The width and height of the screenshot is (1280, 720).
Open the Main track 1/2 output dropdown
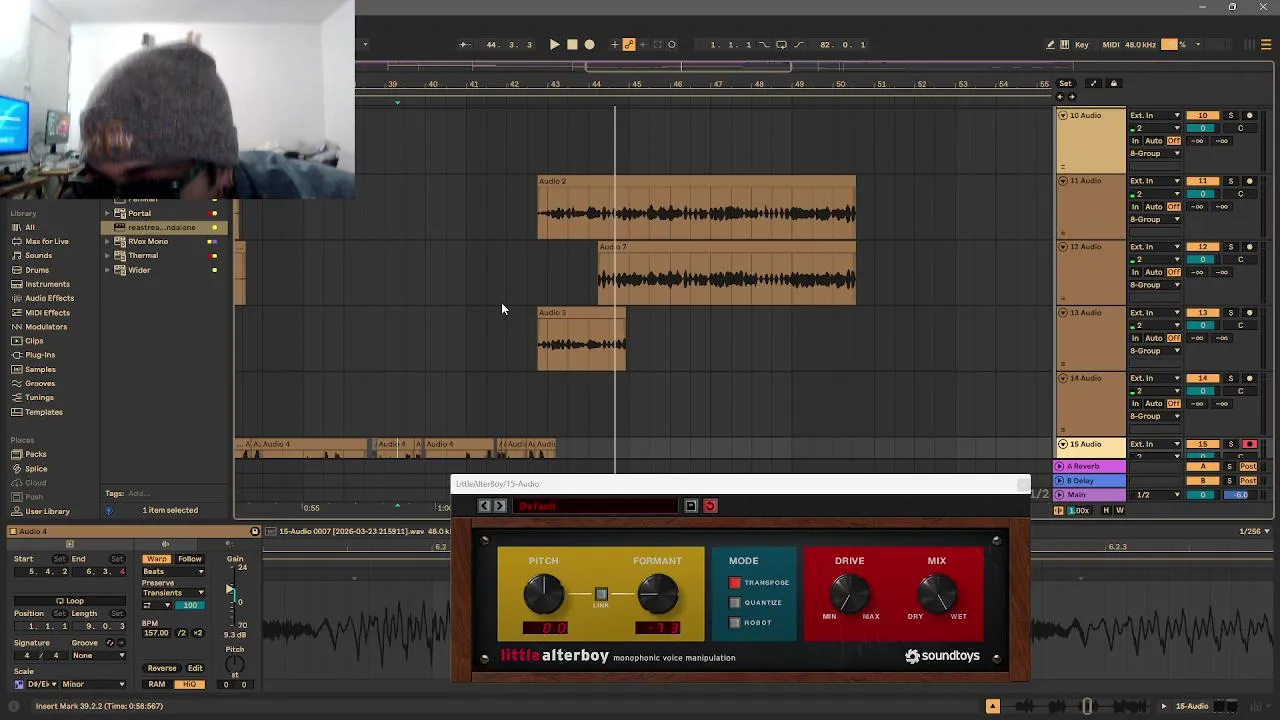[x=1155, y=495]
